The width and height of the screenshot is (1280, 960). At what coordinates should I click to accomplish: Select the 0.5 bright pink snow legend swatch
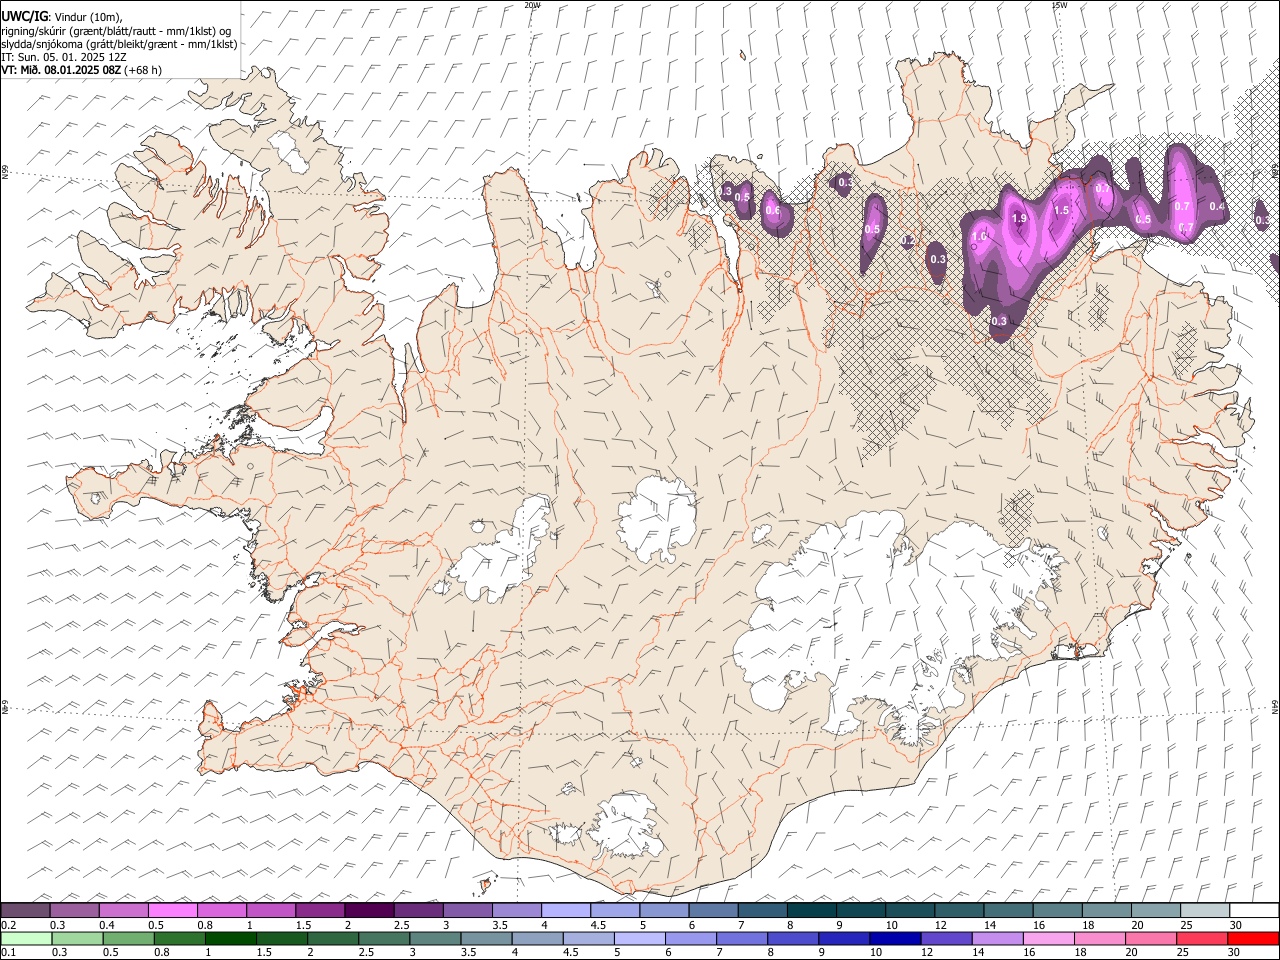point(172,910)
